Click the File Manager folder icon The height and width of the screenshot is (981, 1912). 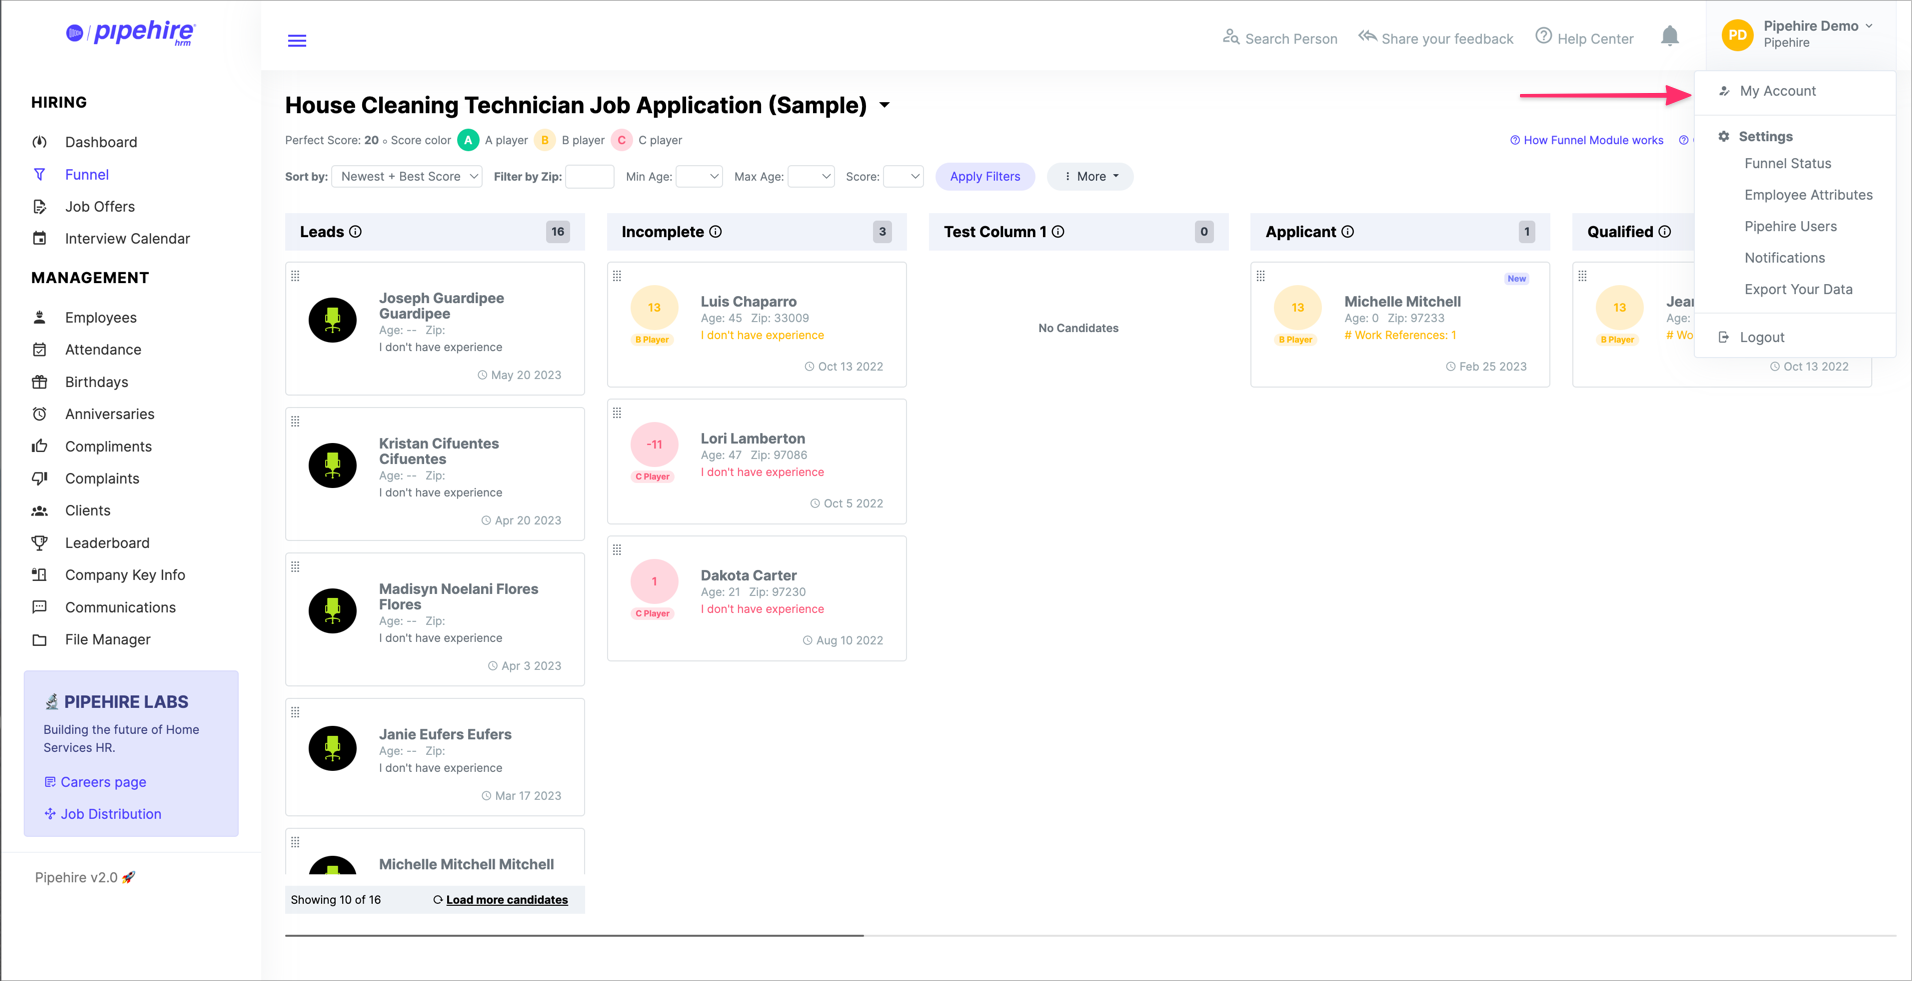(x=40, y=639)
